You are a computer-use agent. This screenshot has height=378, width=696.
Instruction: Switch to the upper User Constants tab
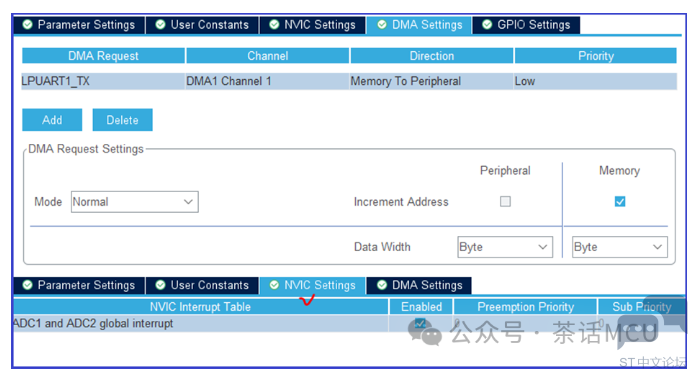pos(202,25)
